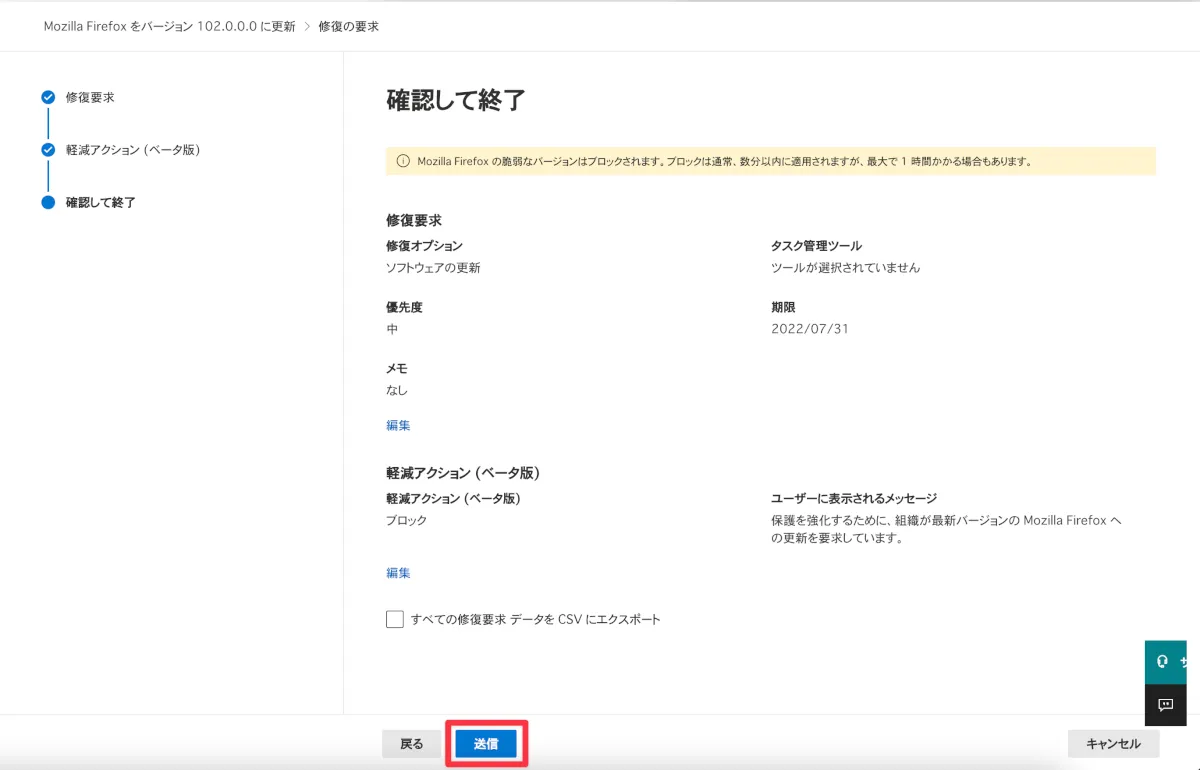Viewport: 1200px width, 770px height.
Task: Go to the 修復要求 step in the sidebar
Action: coord(90,97)
